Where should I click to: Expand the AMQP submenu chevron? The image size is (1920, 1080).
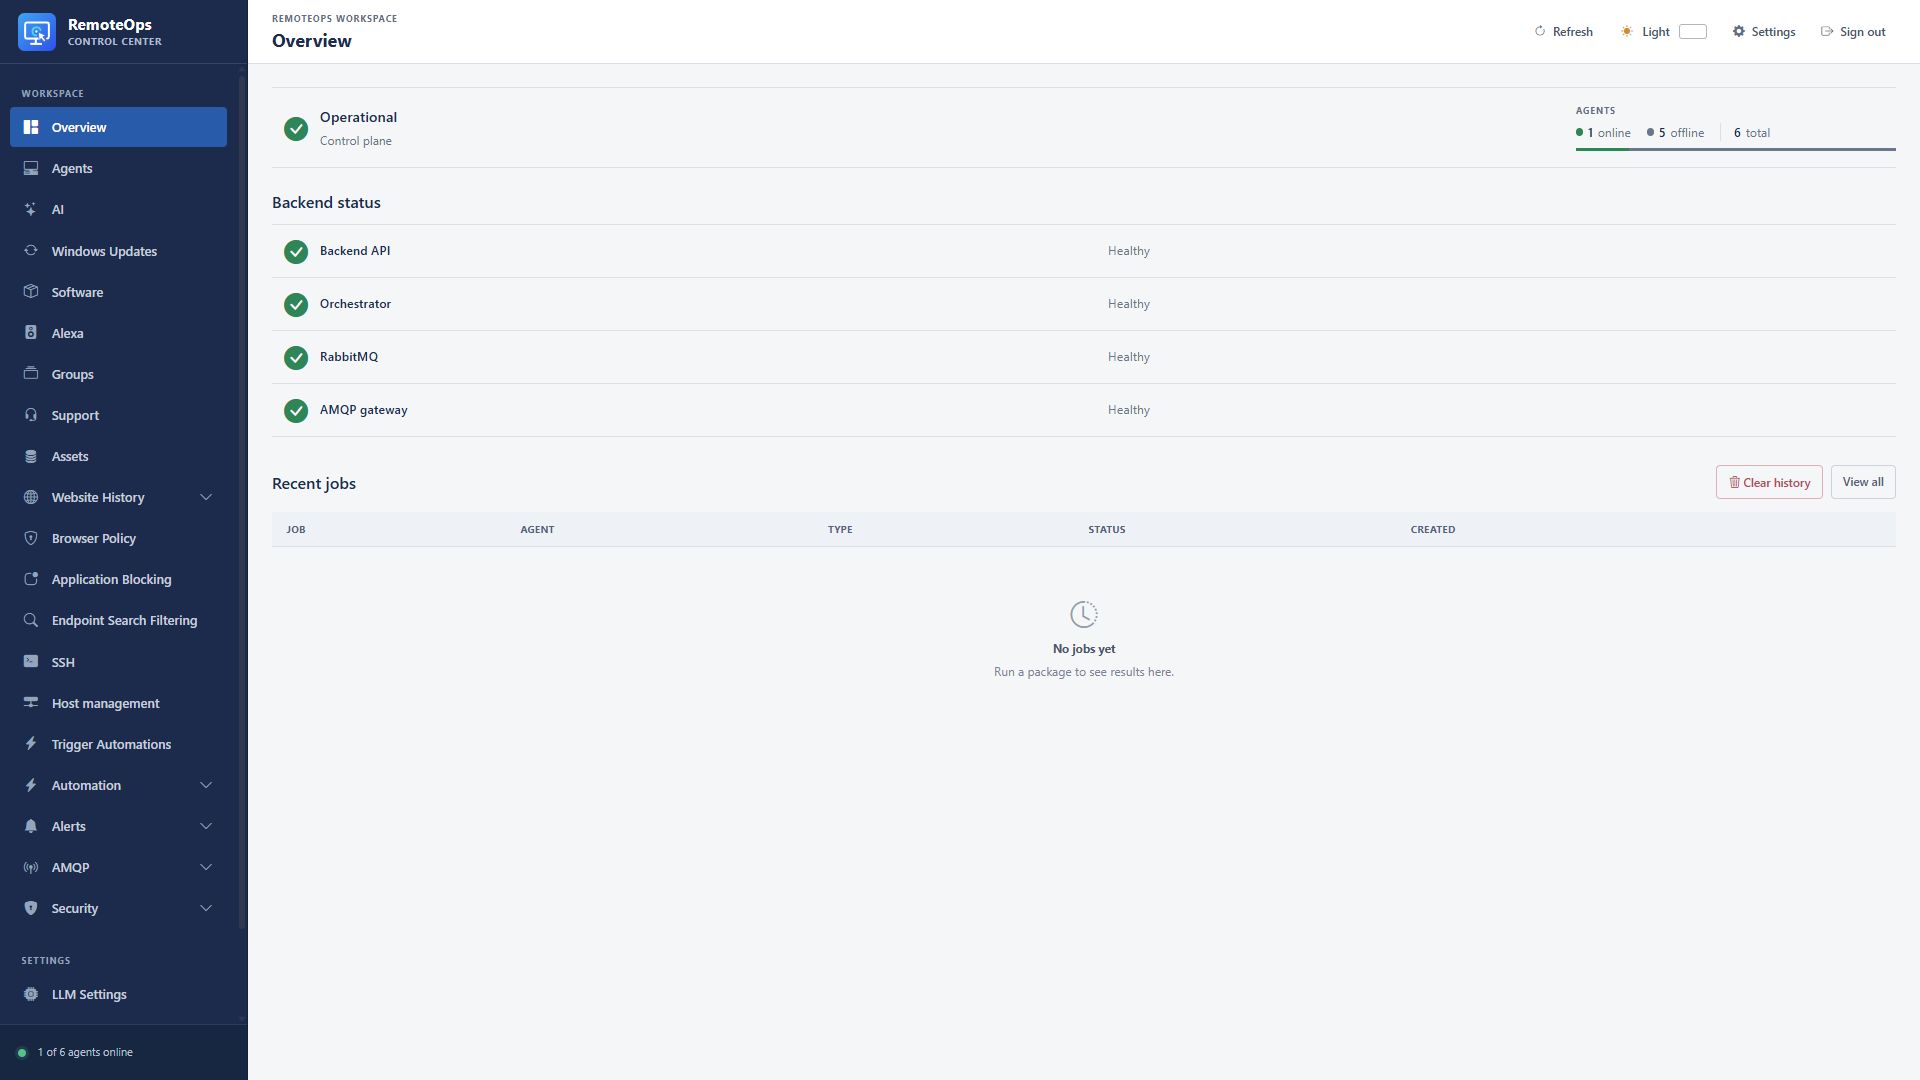point(206,867)
